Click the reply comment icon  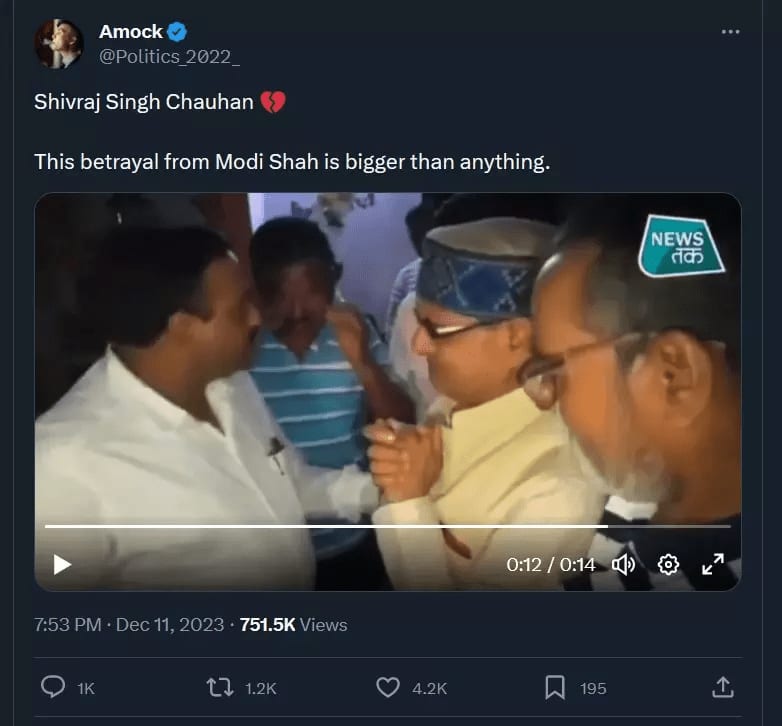pyautogui.click(x=52, y=687)
